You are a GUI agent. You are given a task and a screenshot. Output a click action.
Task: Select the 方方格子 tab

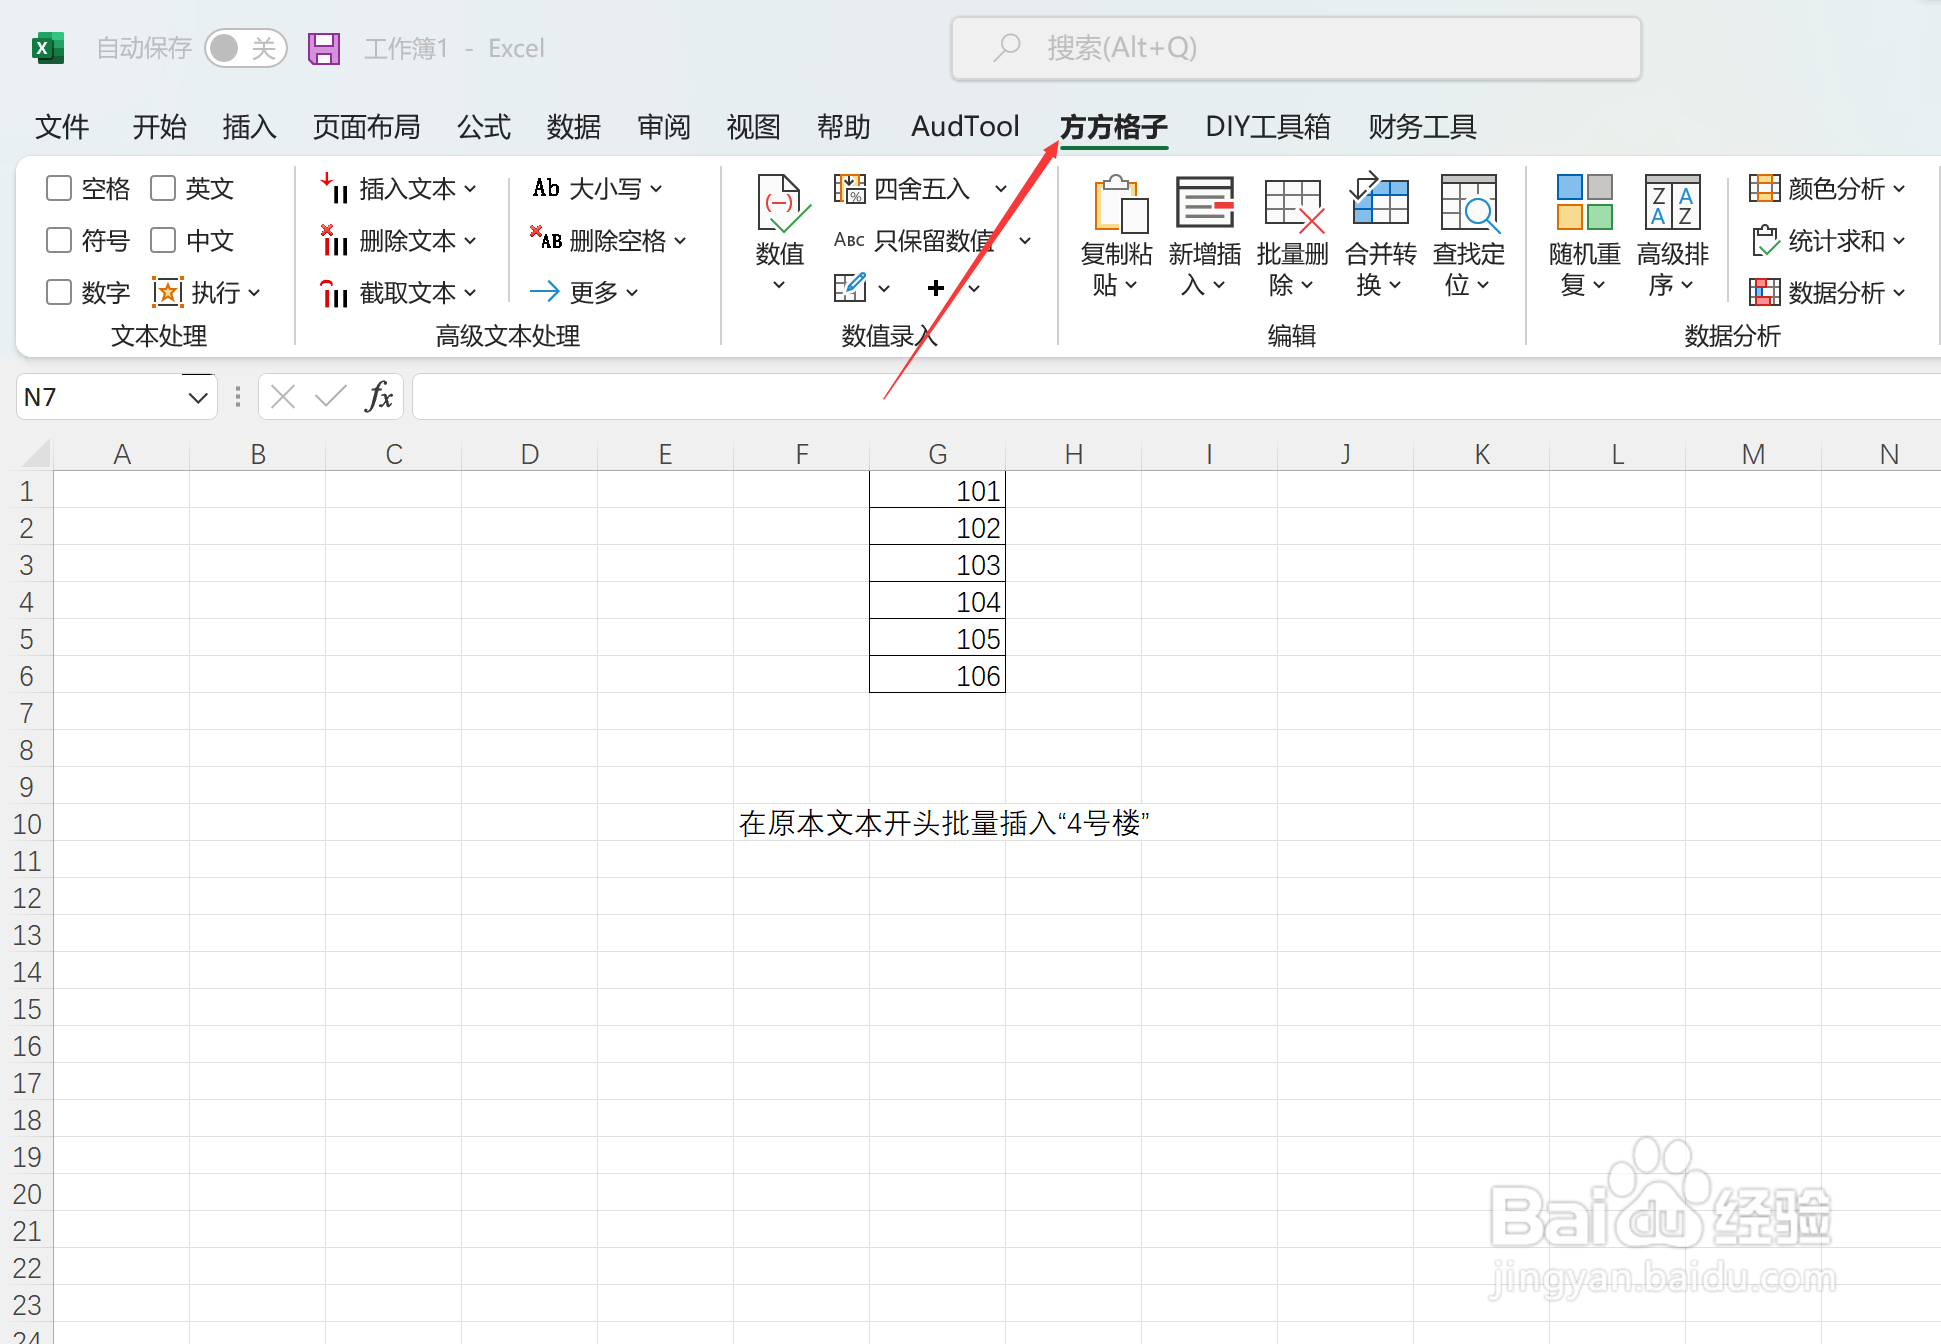click(x=1113, y=127)
